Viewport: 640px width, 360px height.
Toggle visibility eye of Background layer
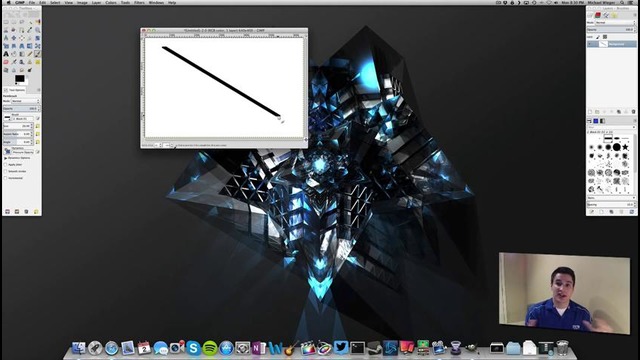click(589, 44)
